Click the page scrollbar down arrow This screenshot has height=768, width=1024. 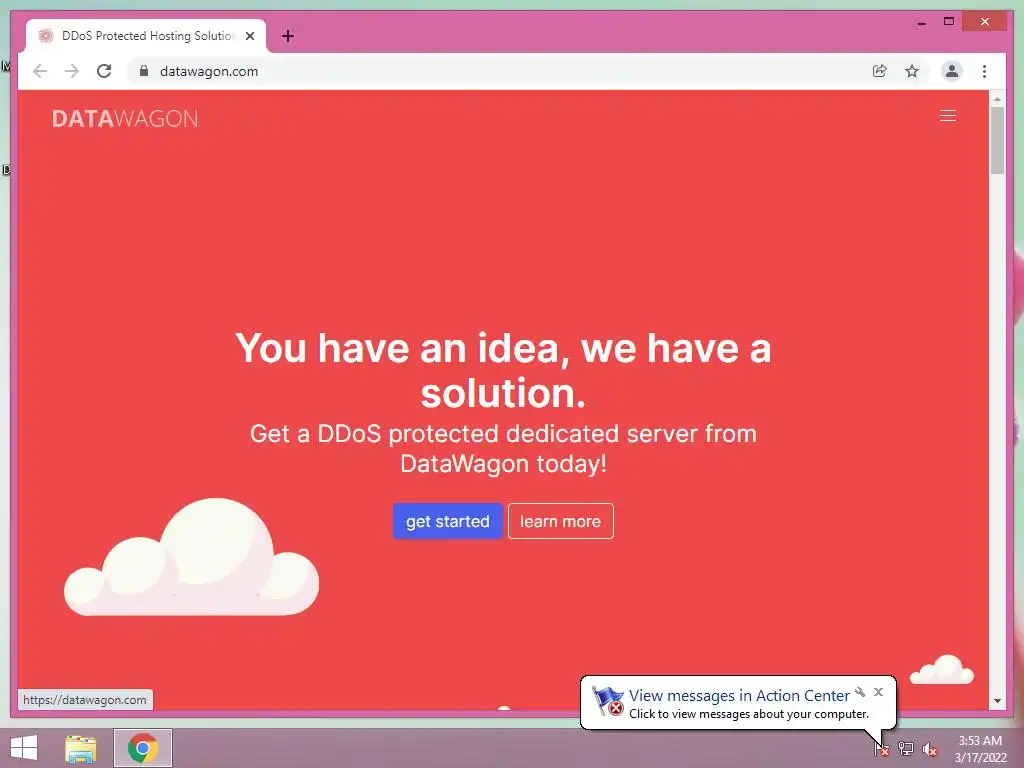(997, 701)
